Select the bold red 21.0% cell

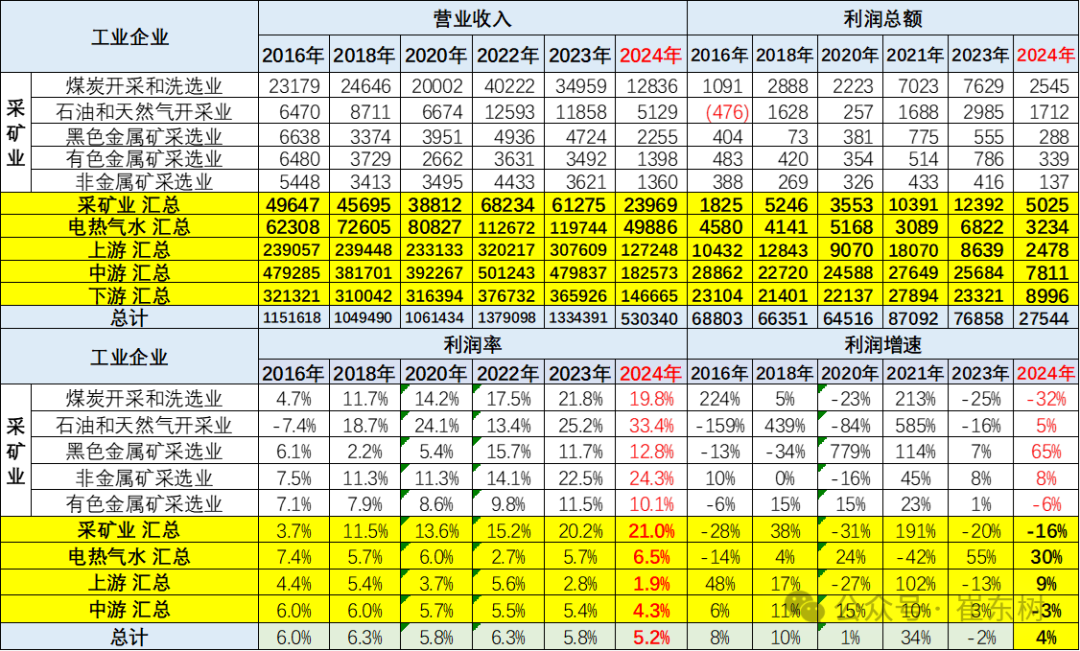tap(651, 530)
